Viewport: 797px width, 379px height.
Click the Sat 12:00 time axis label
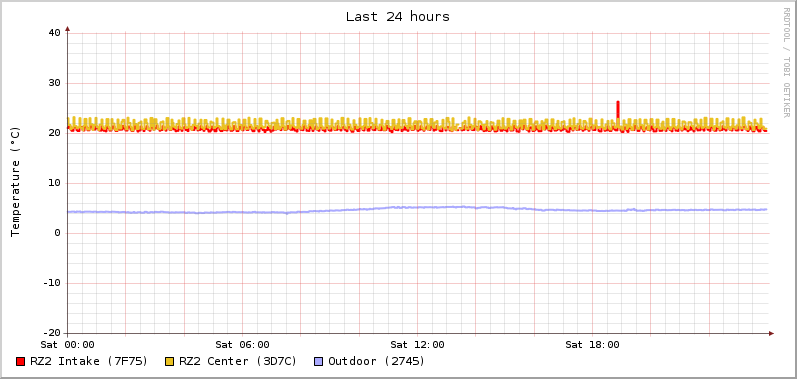pos(417,345)
